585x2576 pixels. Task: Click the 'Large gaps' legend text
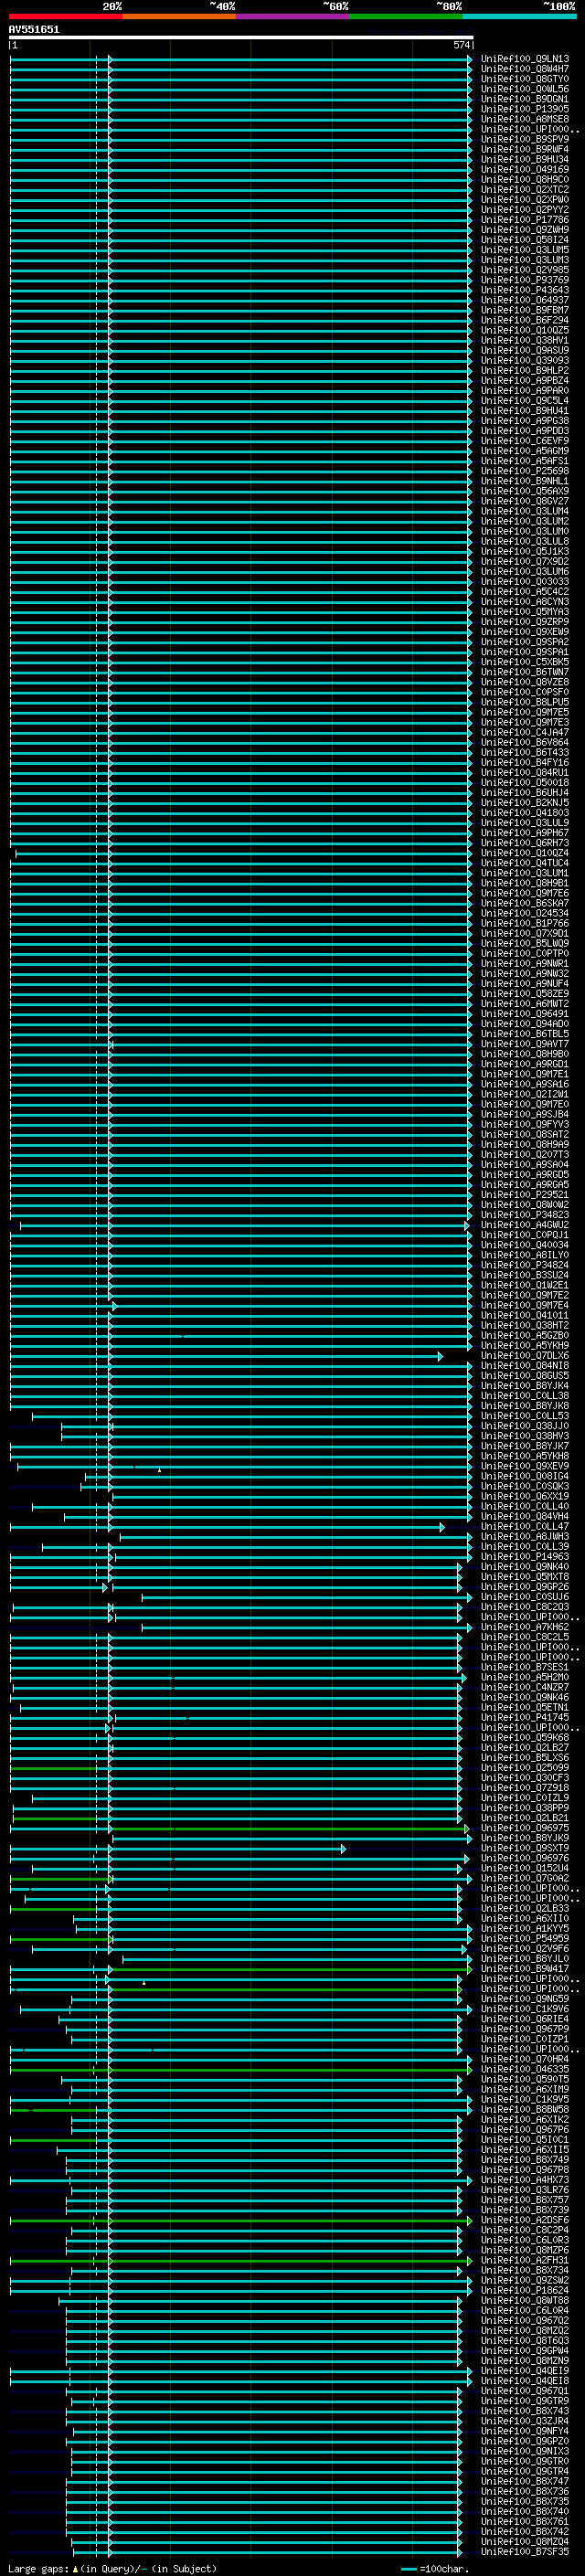tap(38, 2569)
